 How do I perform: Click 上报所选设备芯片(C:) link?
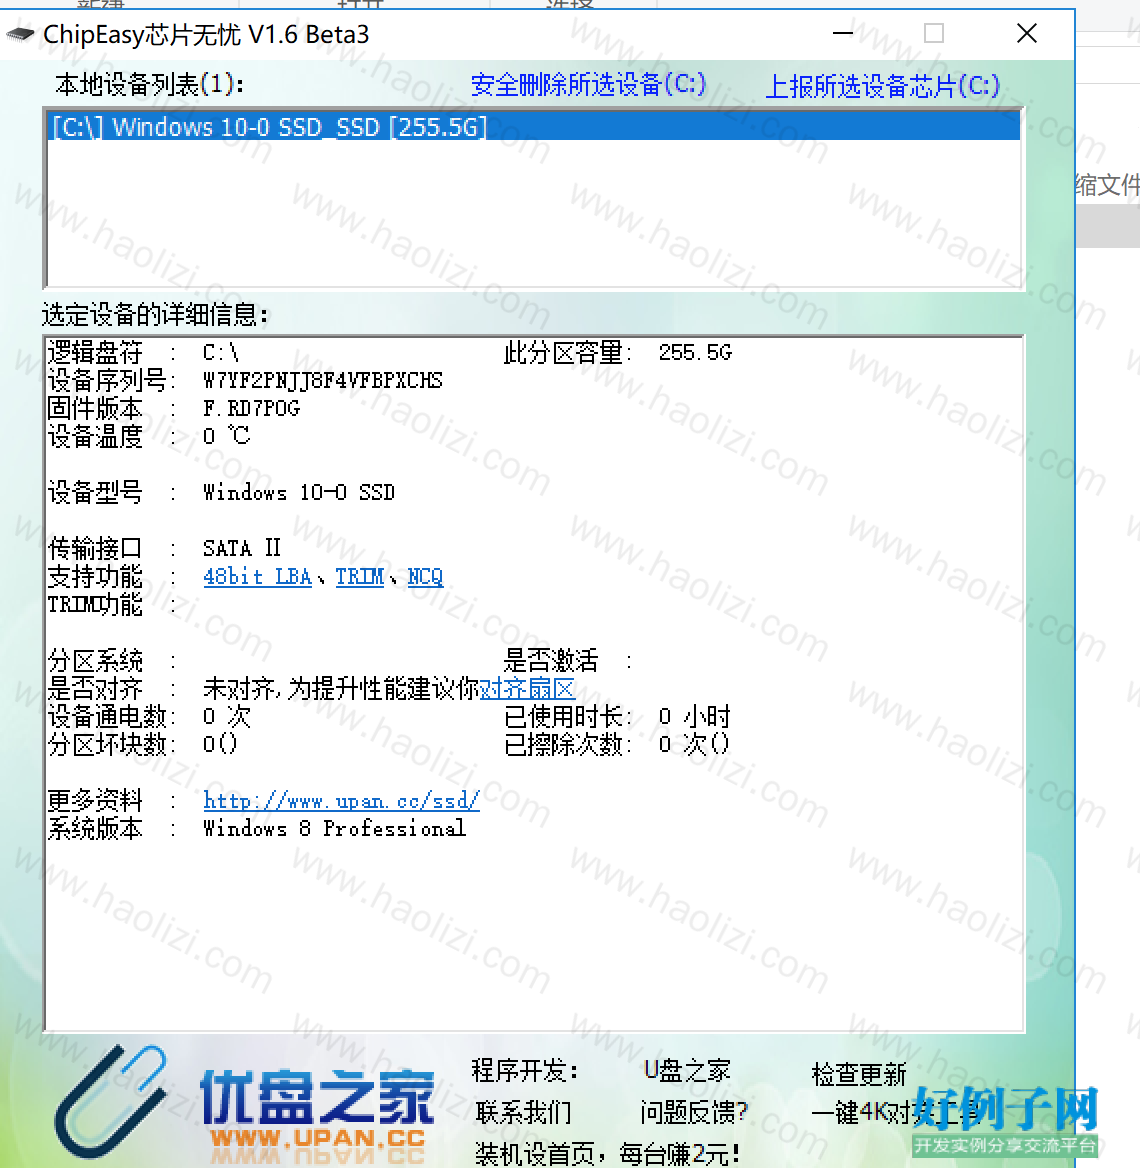(x=882, y=86)
